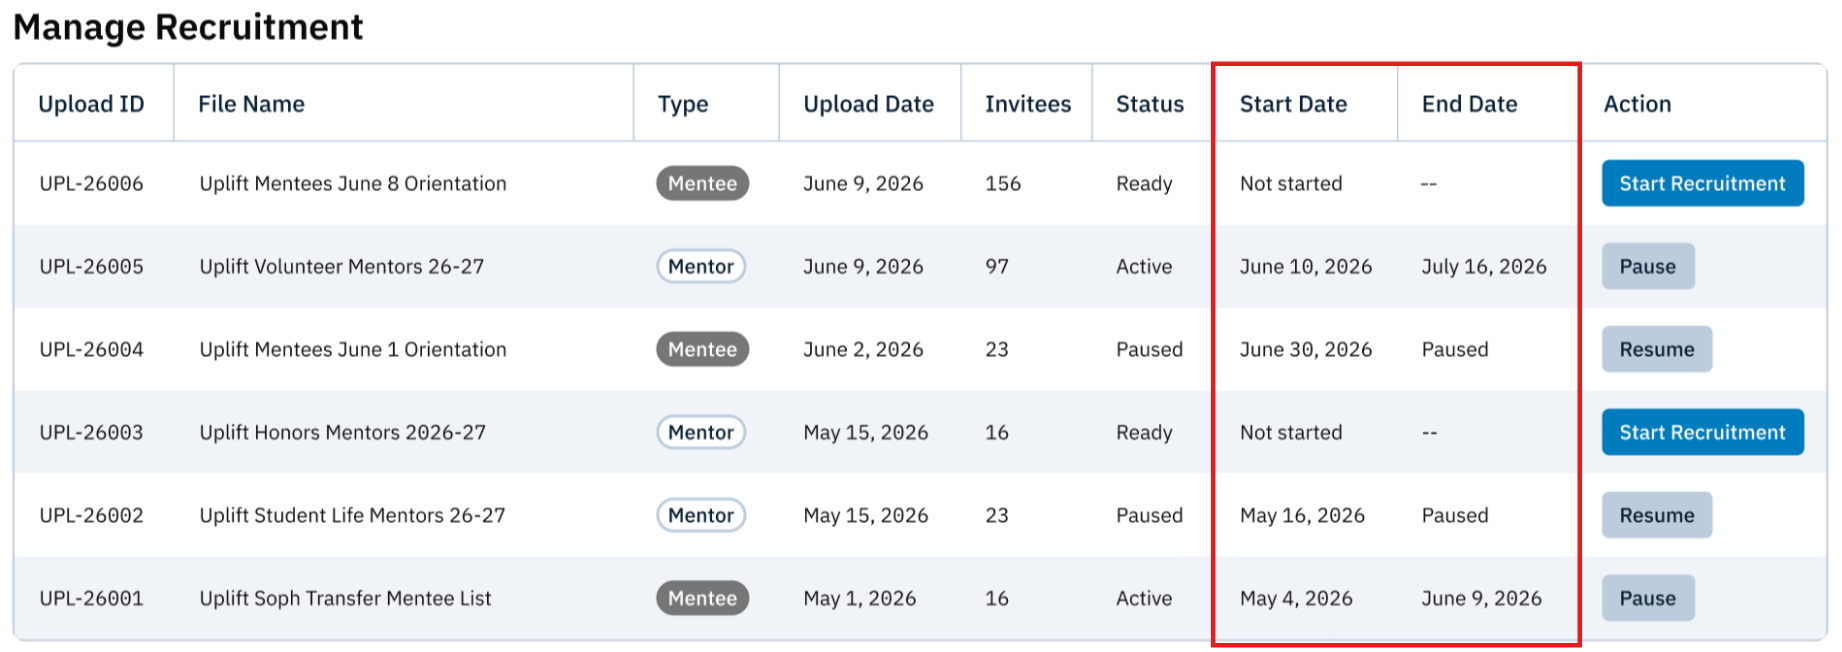Select upload ID UPL-26003
Screen dimensions: 1842x652
coord(91,432)
